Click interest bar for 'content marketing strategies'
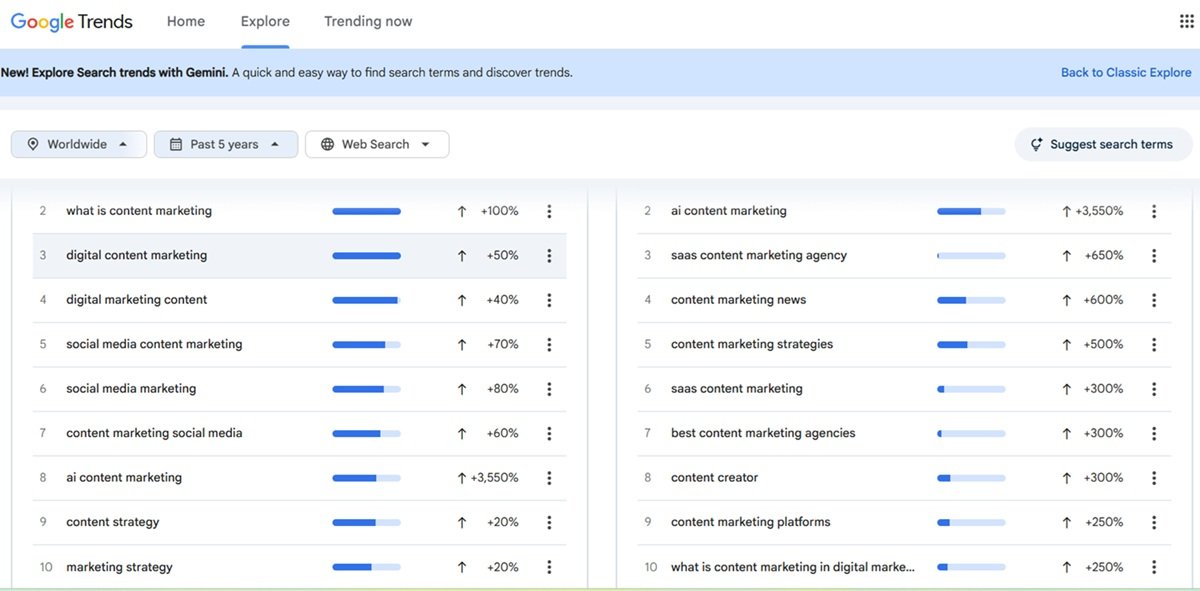Viewport: 1200px width, 591px height. [971, 344]
